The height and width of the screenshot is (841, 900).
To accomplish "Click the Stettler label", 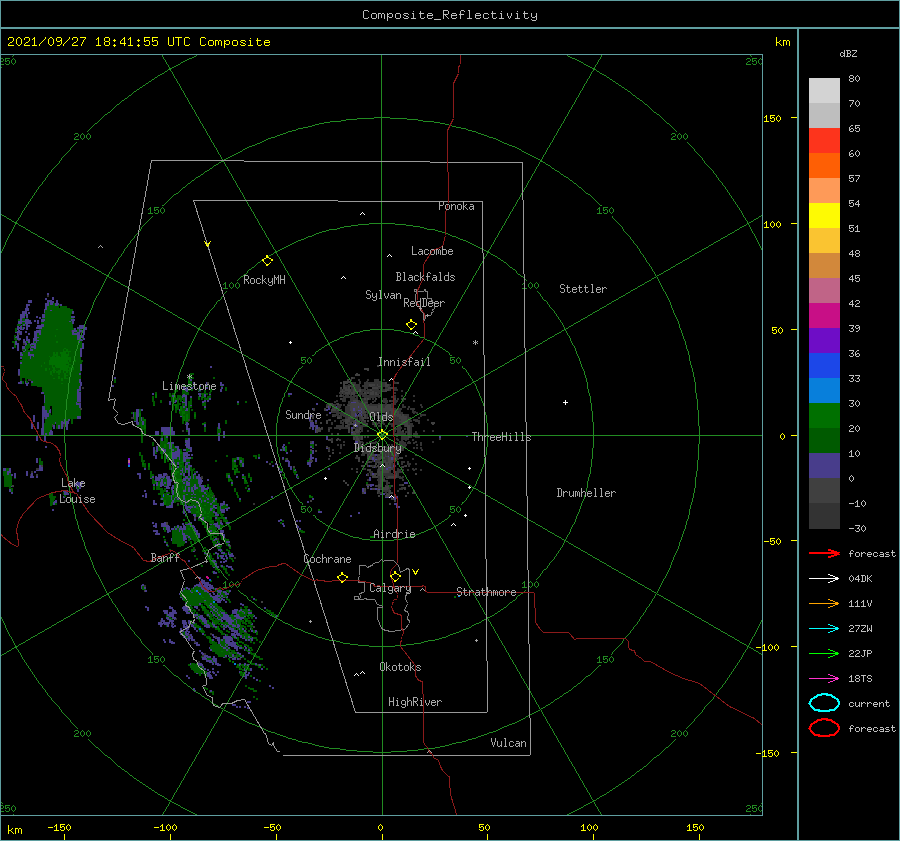I will click(583, 289).
